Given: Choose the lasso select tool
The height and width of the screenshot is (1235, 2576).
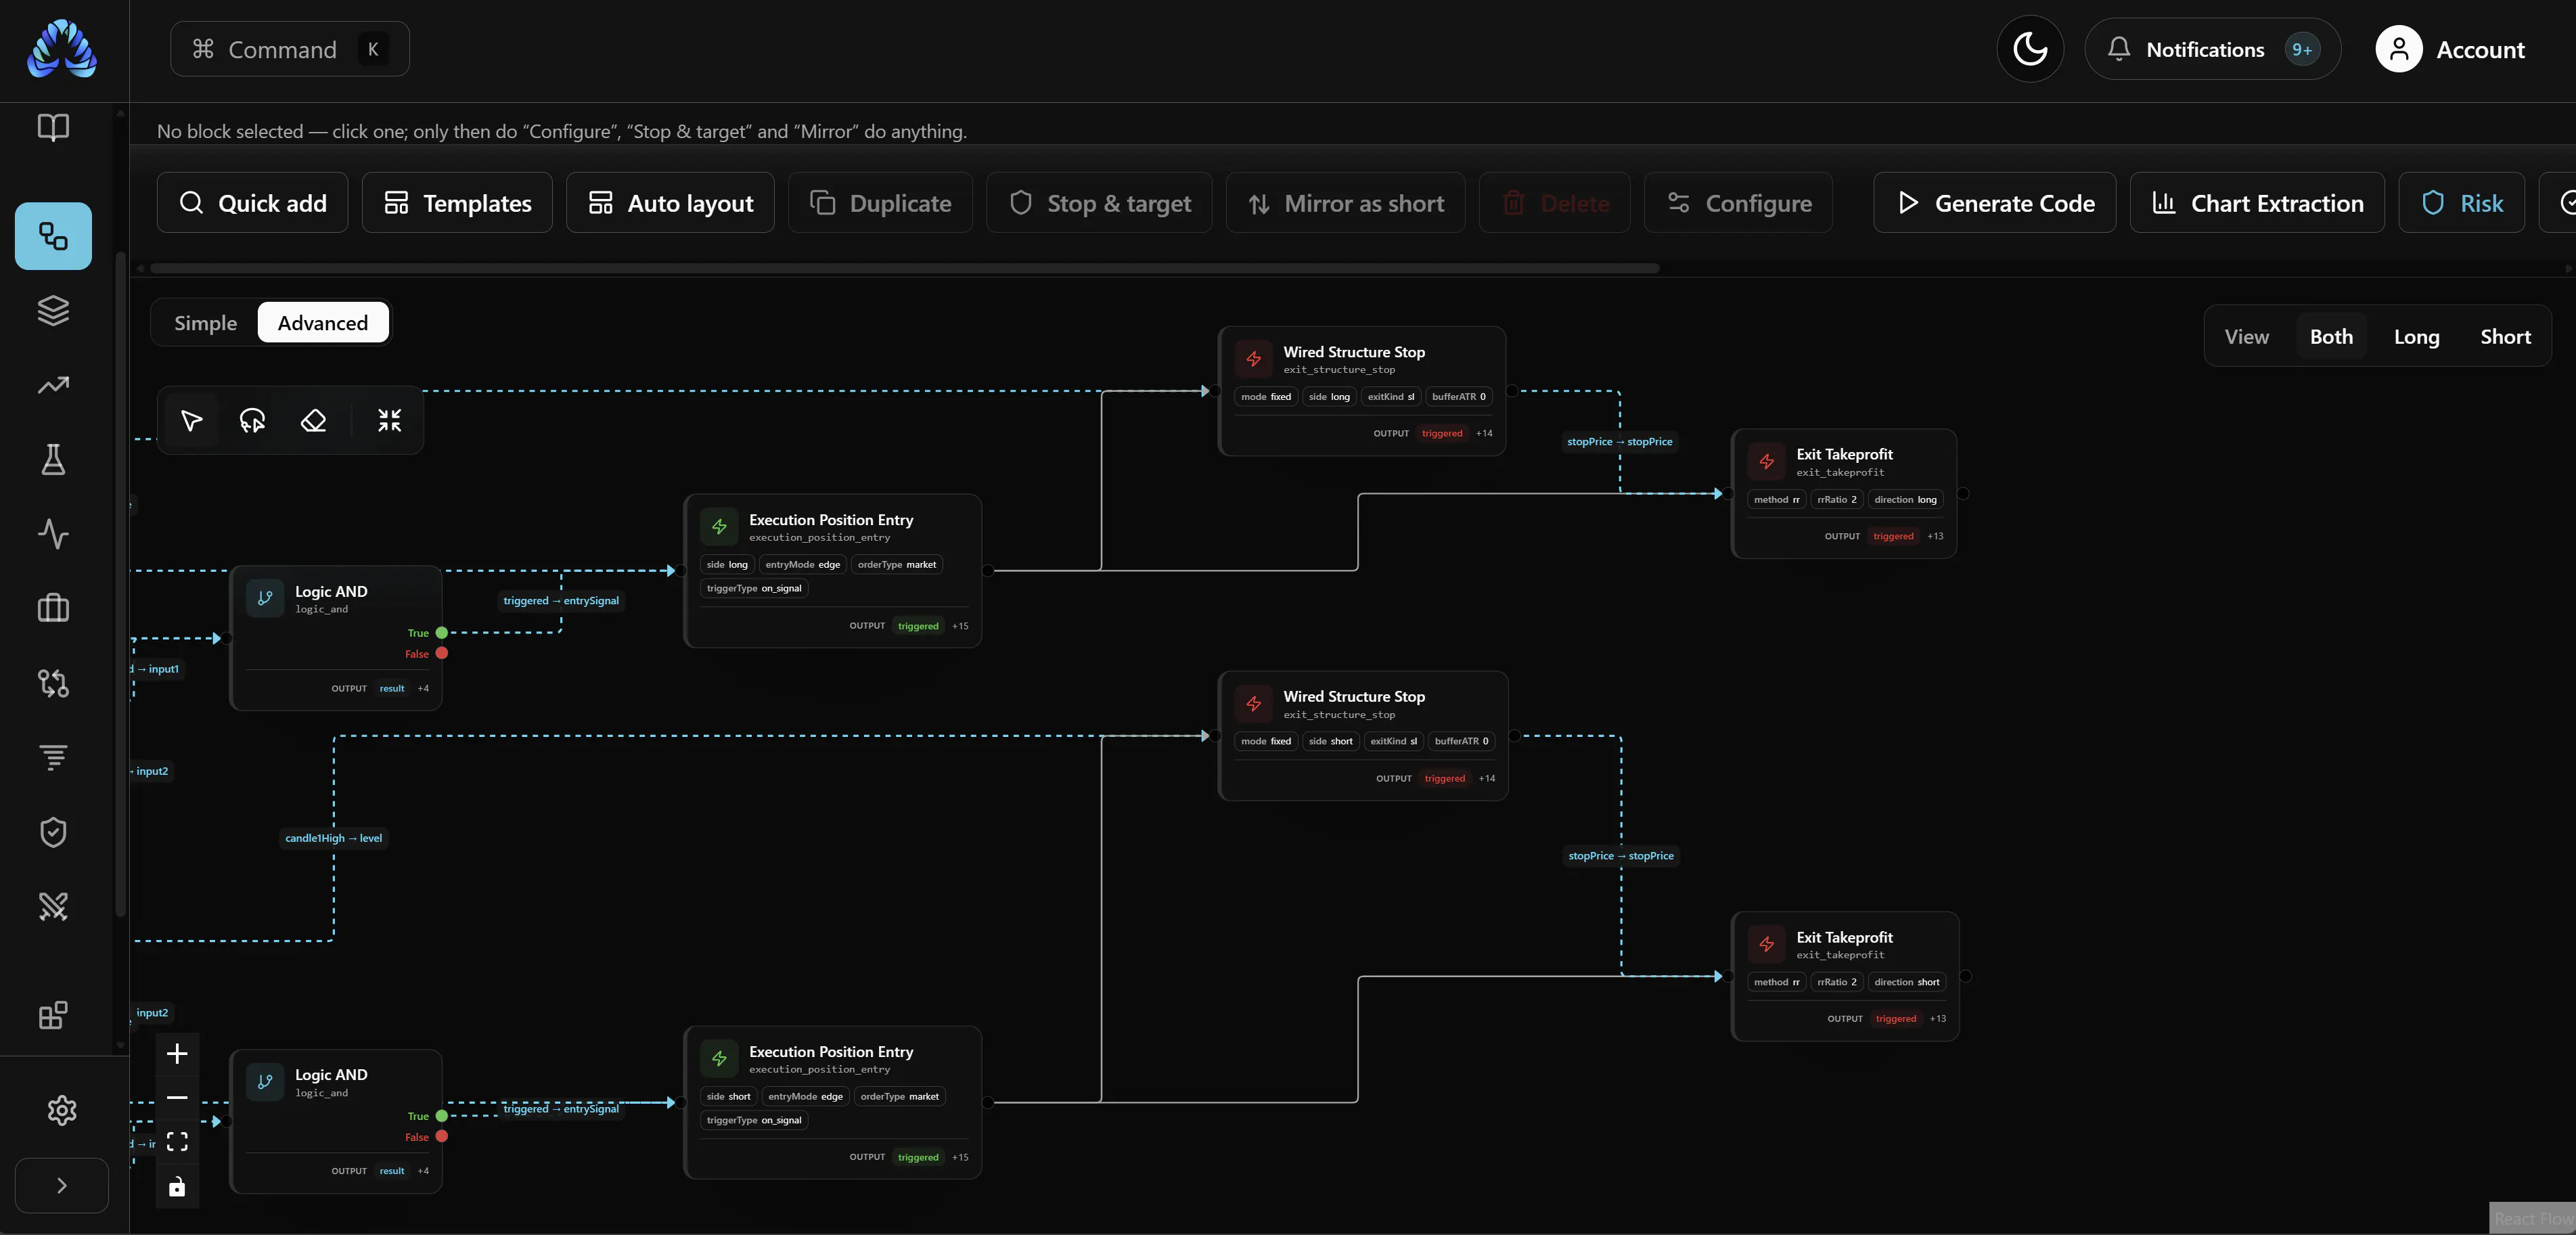Looking at the screenshot, I should [x=252, y=421].
